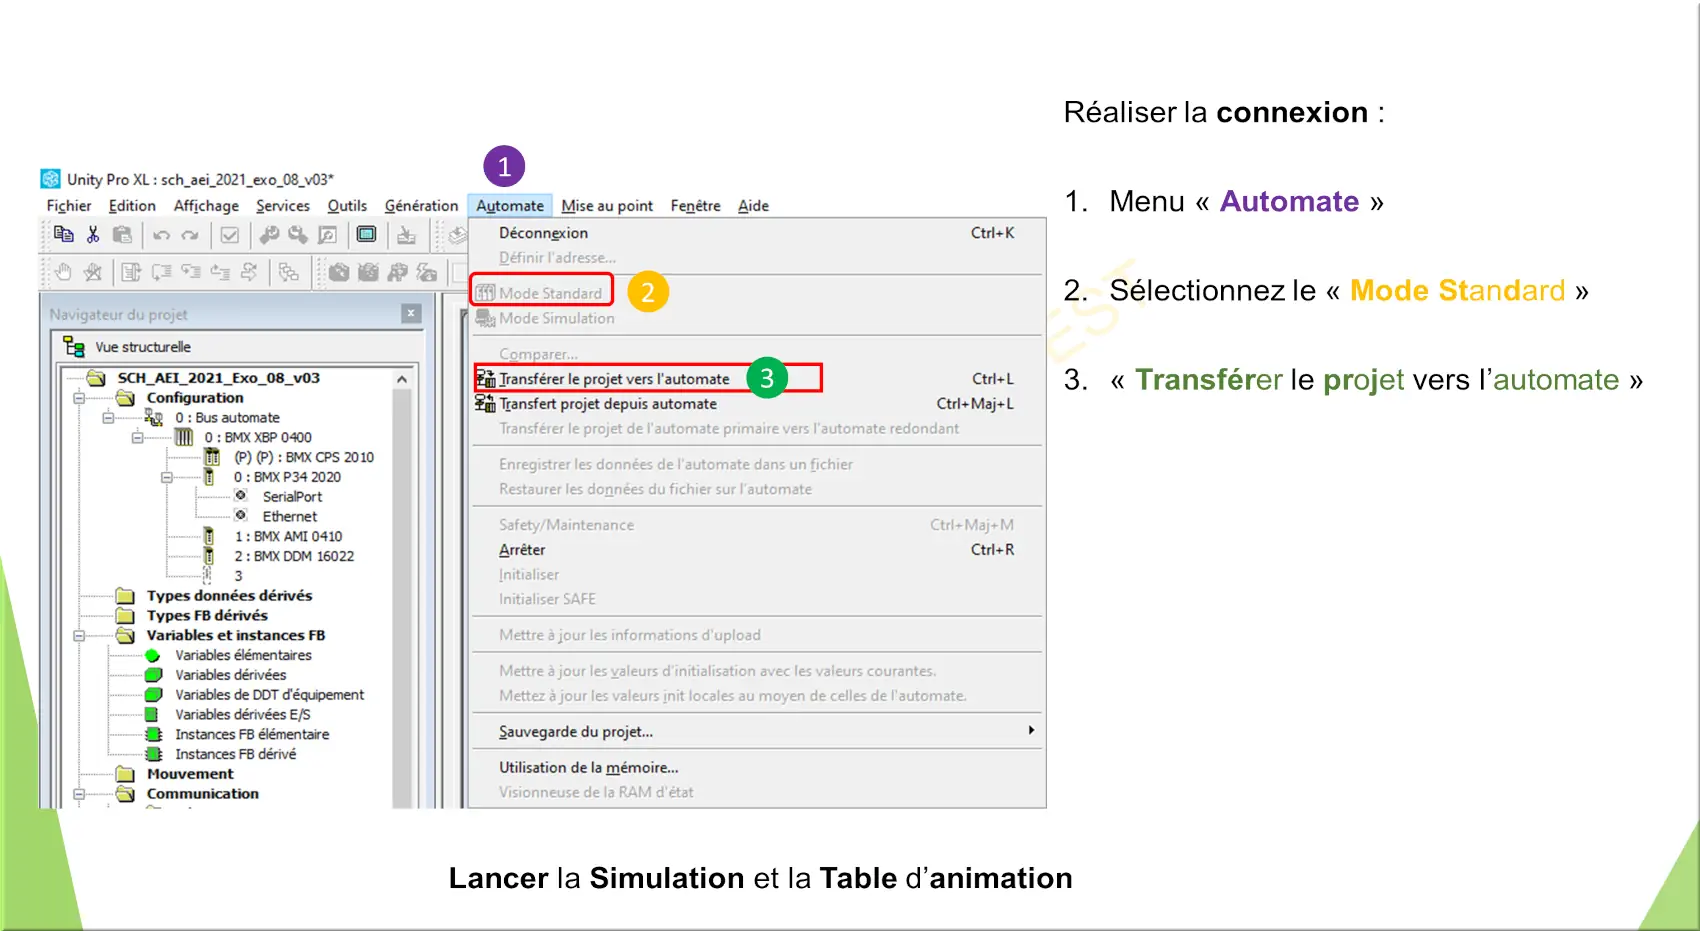Select Types données dérivés folder
Viewport: 1700px width, 931px height.
click(x=229, y=596)
